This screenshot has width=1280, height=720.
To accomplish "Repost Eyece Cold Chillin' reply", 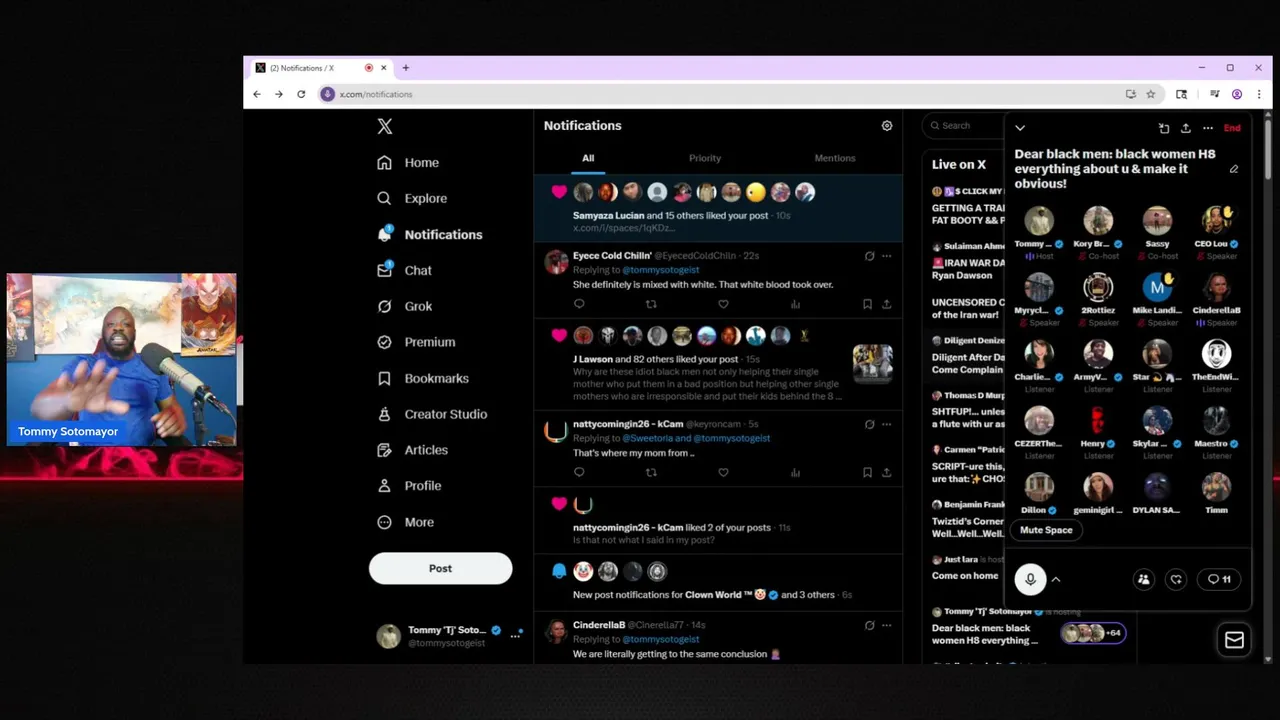I will coord(651,304).
